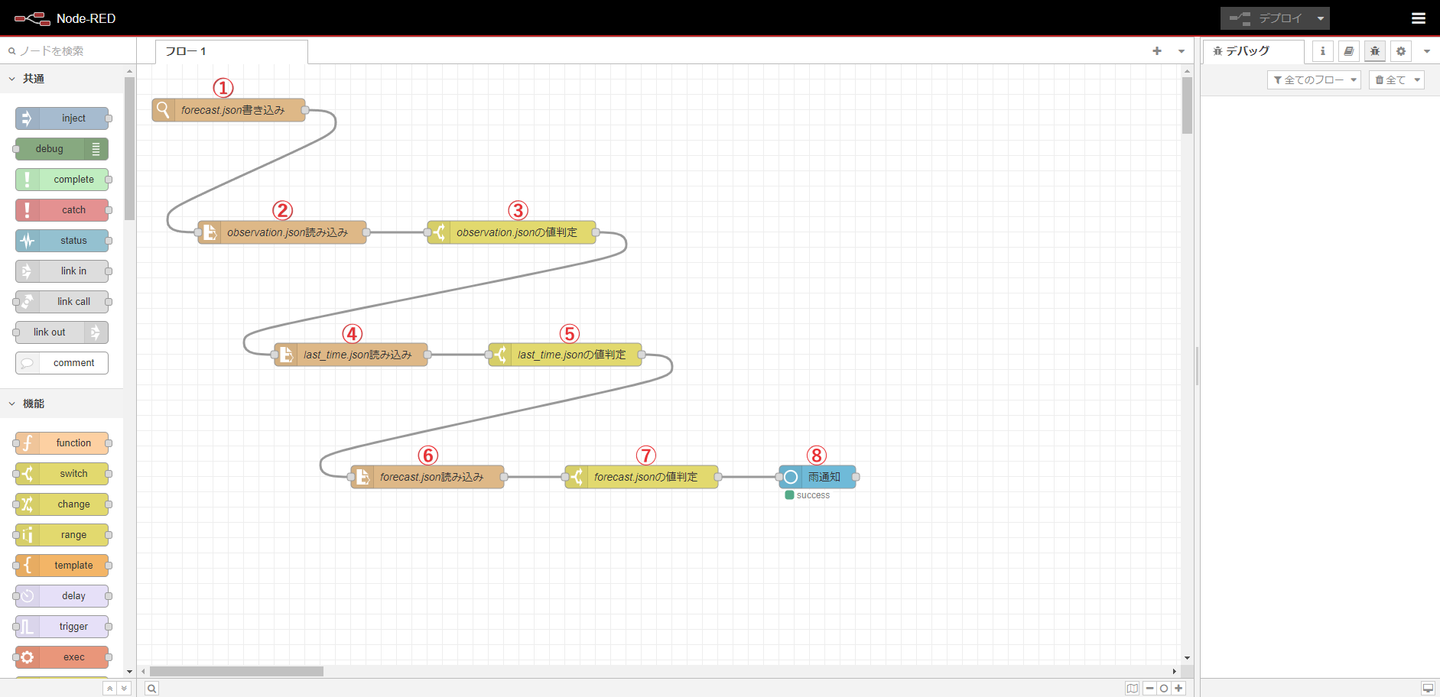This screenshot has height=697, width=1440.
Task: Open the workspace search magnifier button
Action: (x=152, y=688)
